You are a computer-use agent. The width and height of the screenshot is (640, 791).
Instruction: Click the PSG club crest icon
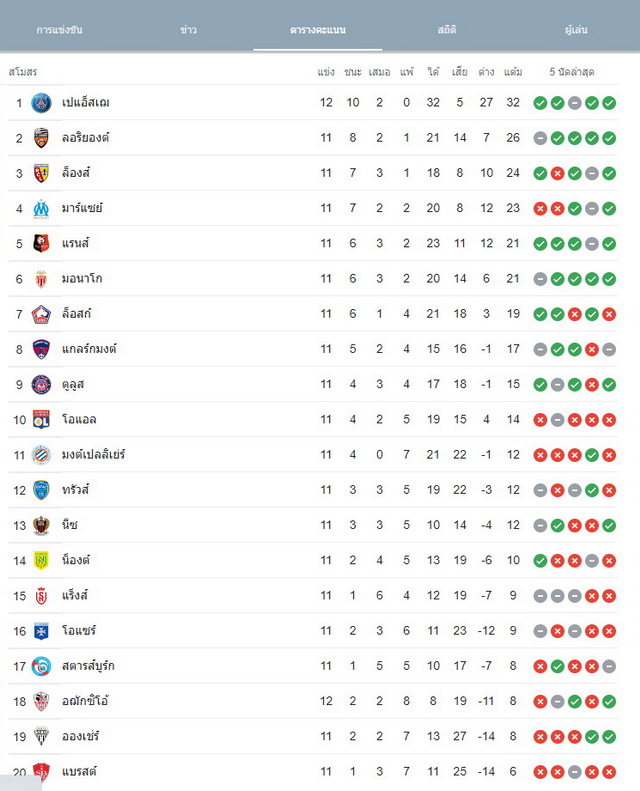41,103
